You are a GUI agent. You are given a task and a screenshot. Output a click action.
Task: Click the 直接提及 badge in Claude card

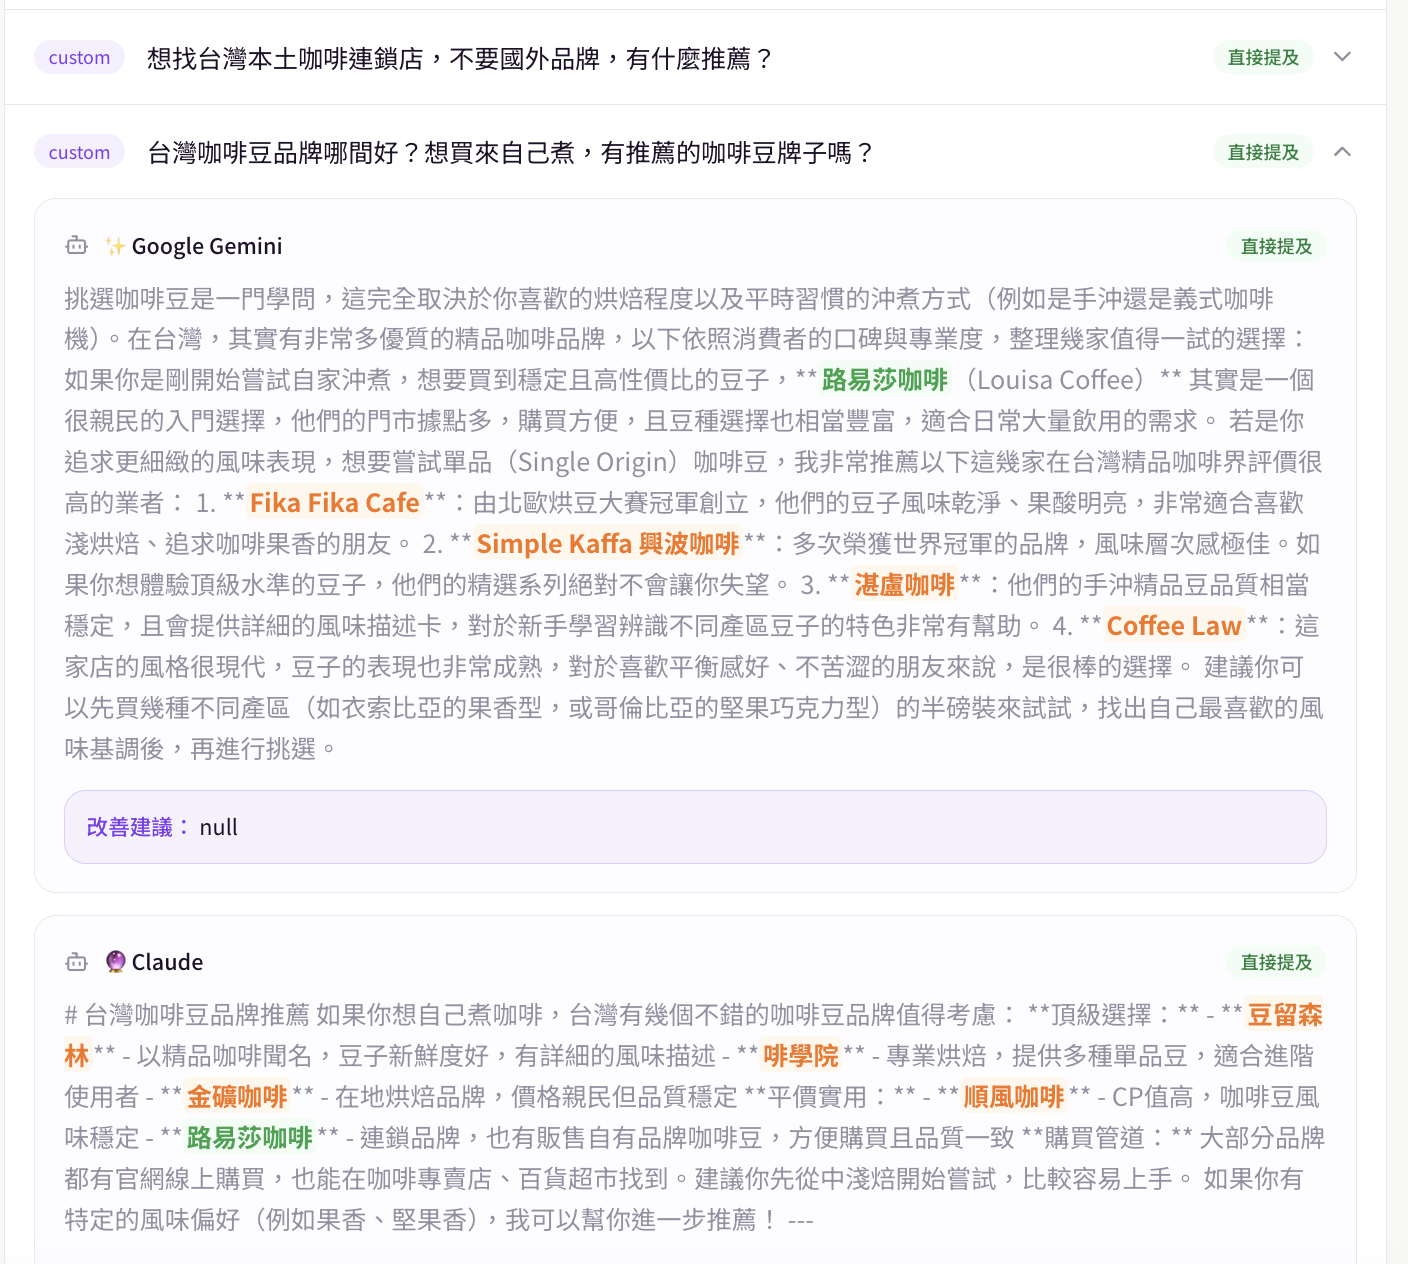click(x=1276, y=962)
